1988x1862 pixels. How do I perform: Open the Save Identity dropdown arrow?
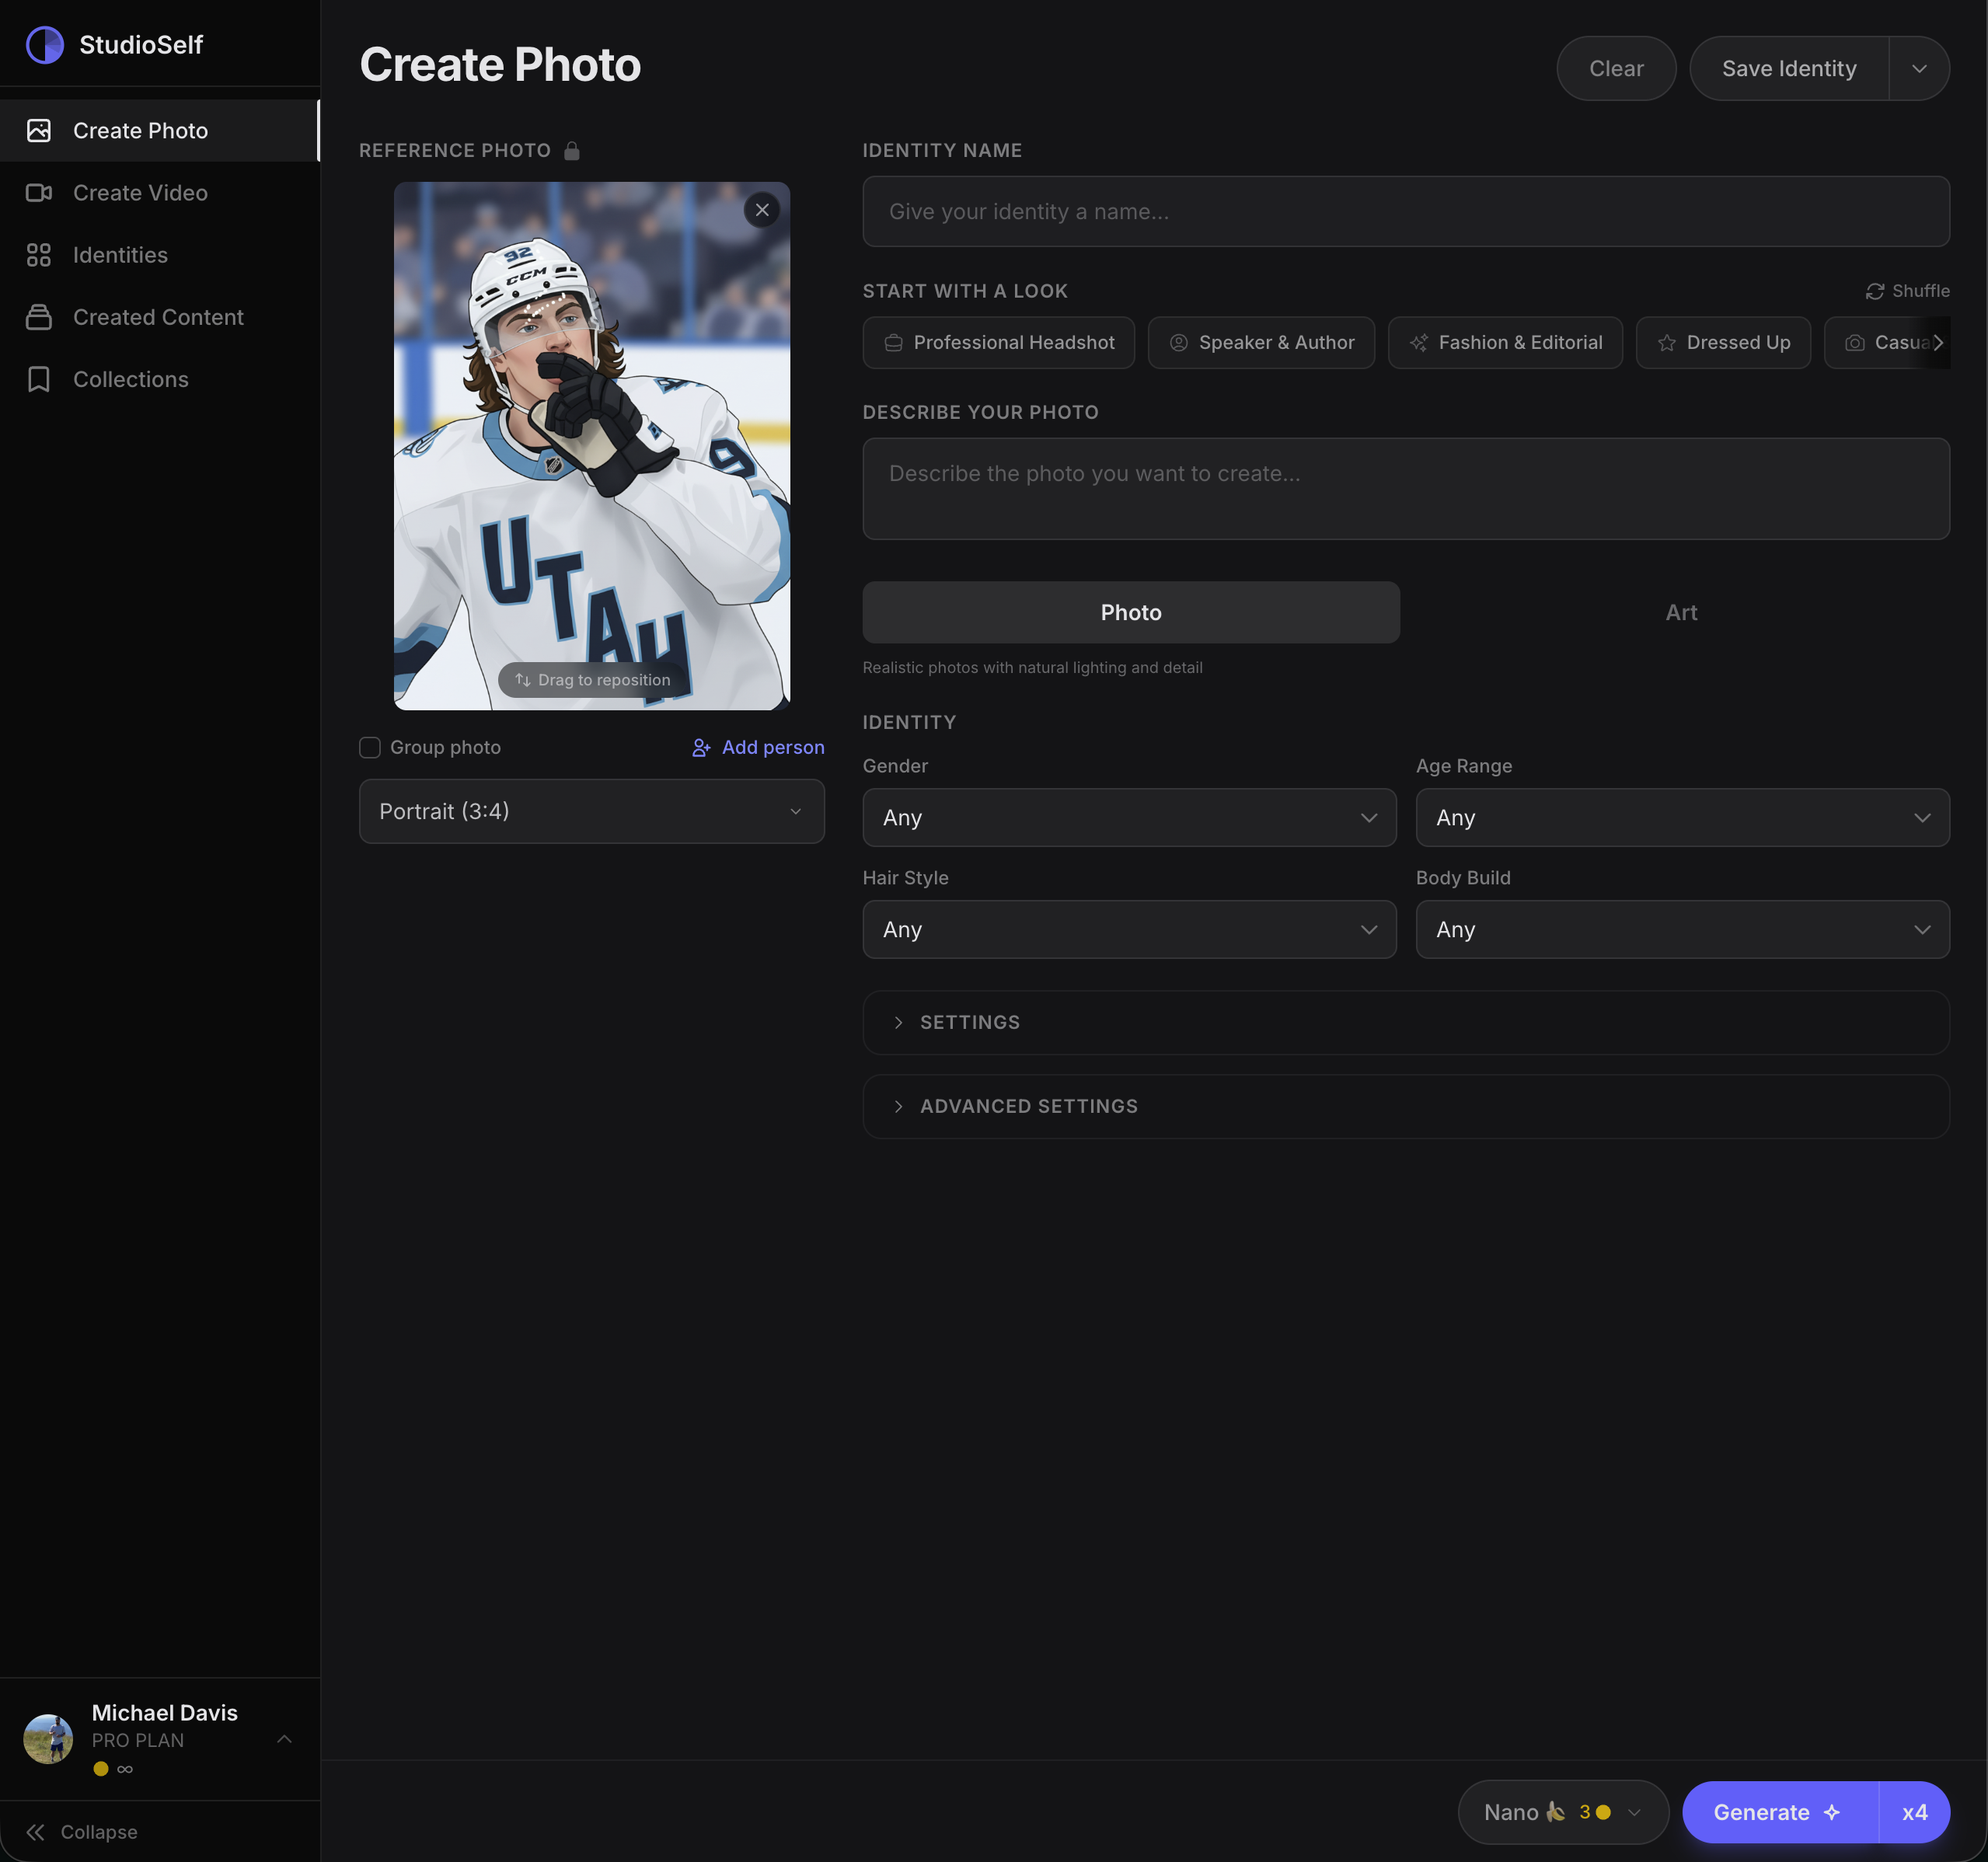(1919, 68)
